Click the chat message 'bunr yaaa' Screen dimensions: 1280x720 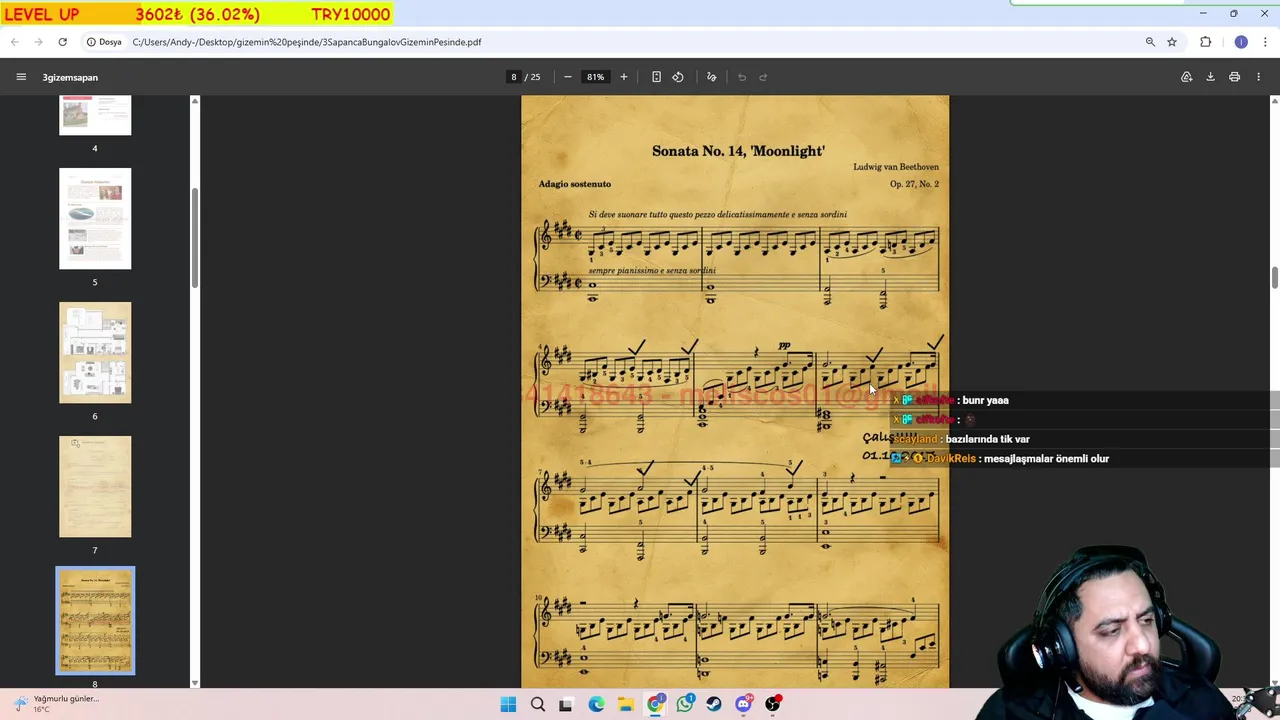(x=985, y=400)
